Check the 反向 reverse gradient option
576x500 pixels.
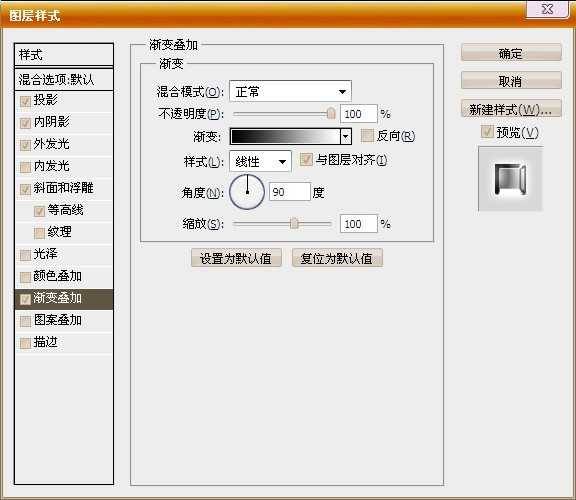click(x=367, y=136)
